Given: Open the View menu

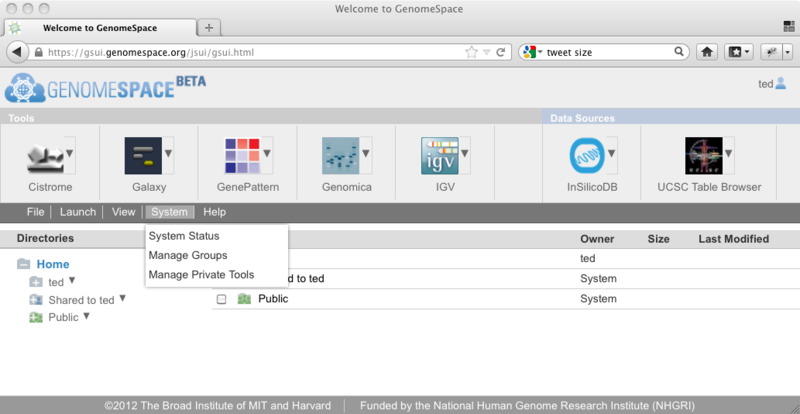Looking at the screenshot, I should pyautogui.click(x=123, y=212).
